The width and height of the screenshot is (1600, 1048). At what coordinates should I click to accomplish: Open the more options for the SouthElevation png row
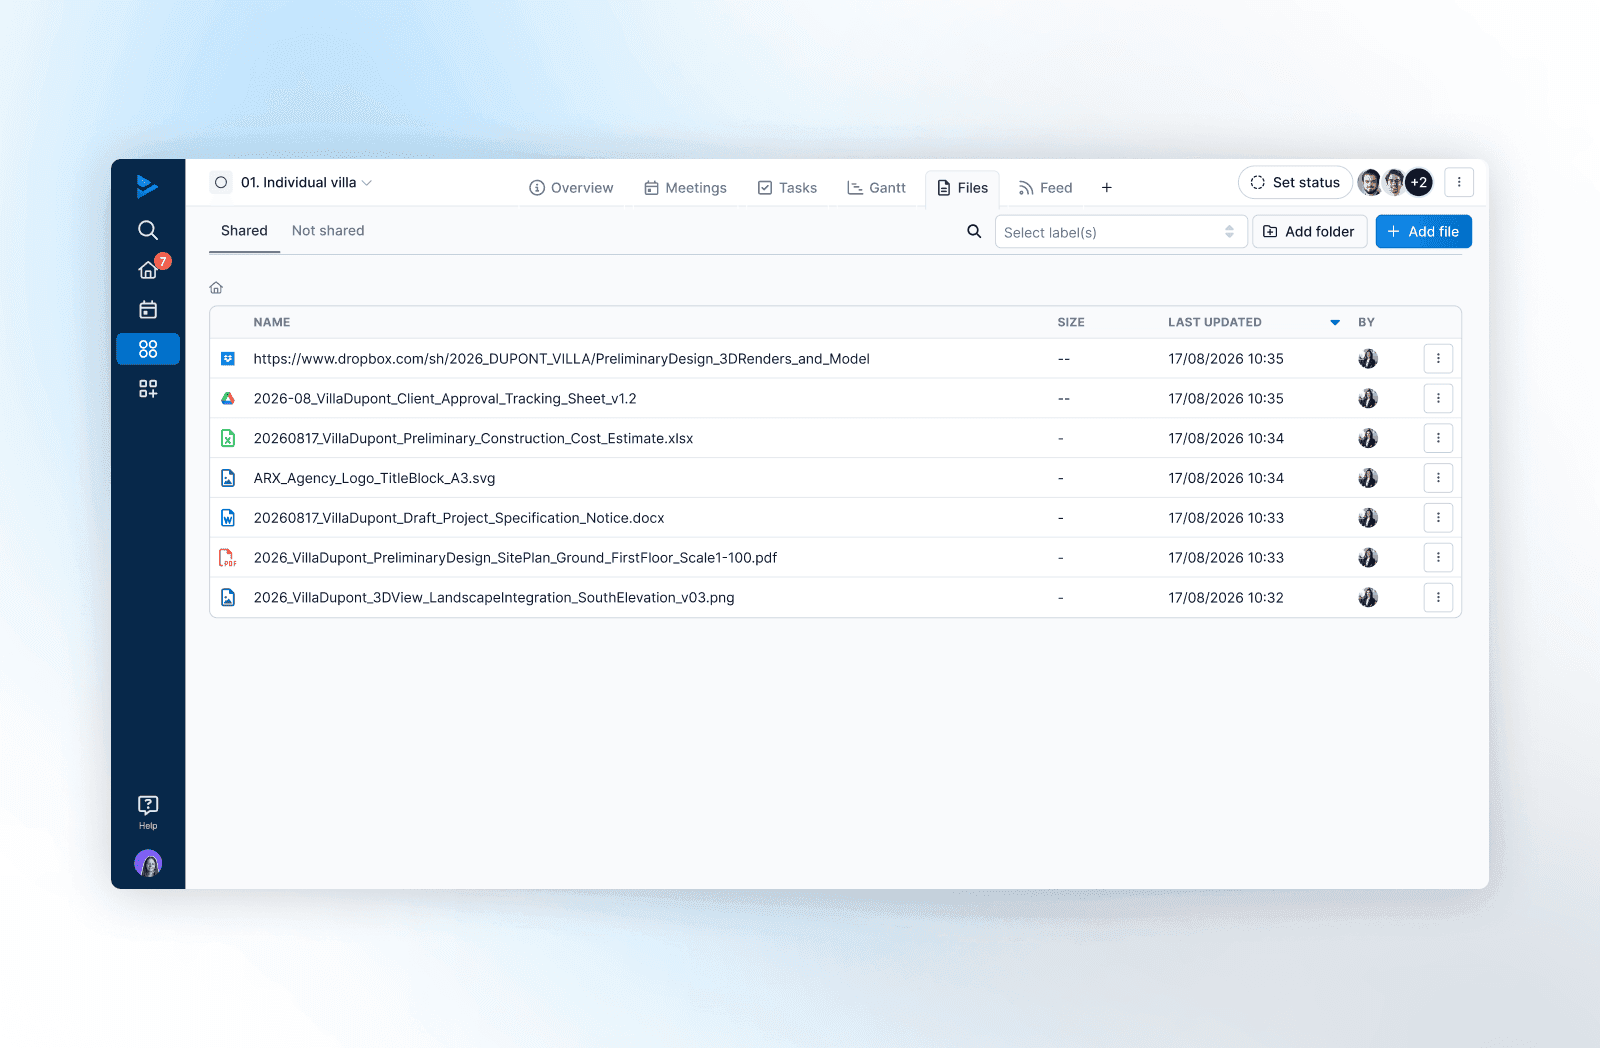pyautogui.click(x=1438, y=598)
